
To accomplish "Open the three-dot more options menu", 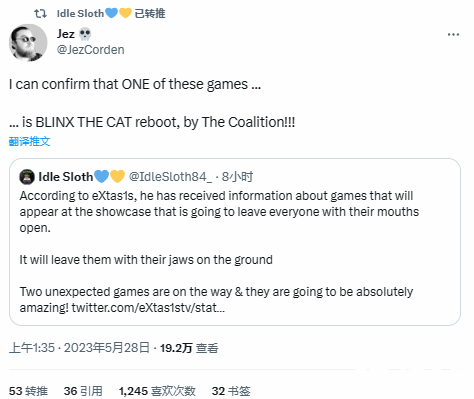I will [453, 34].
